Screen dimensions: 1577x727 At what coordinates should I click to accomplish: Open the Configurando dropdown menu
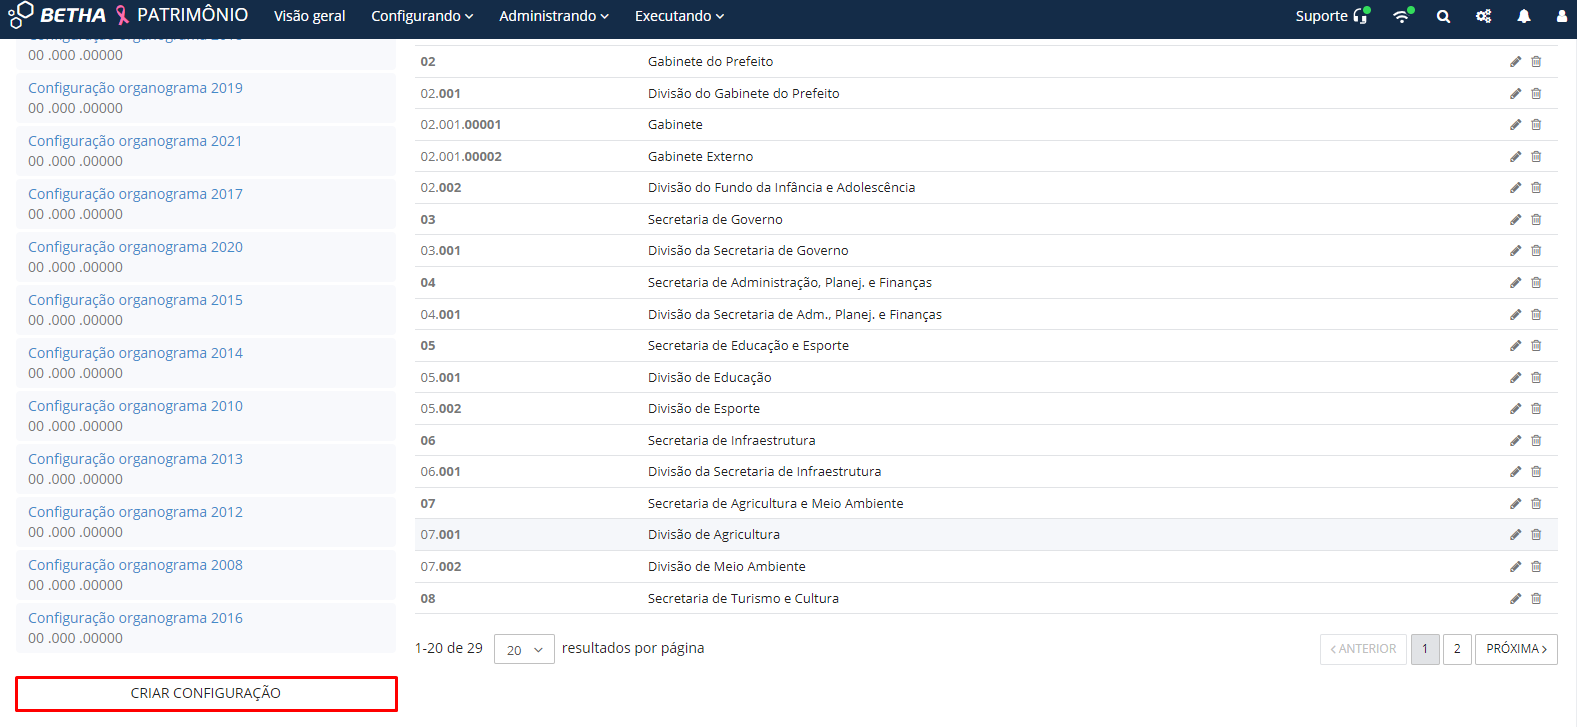coord(422,16)
